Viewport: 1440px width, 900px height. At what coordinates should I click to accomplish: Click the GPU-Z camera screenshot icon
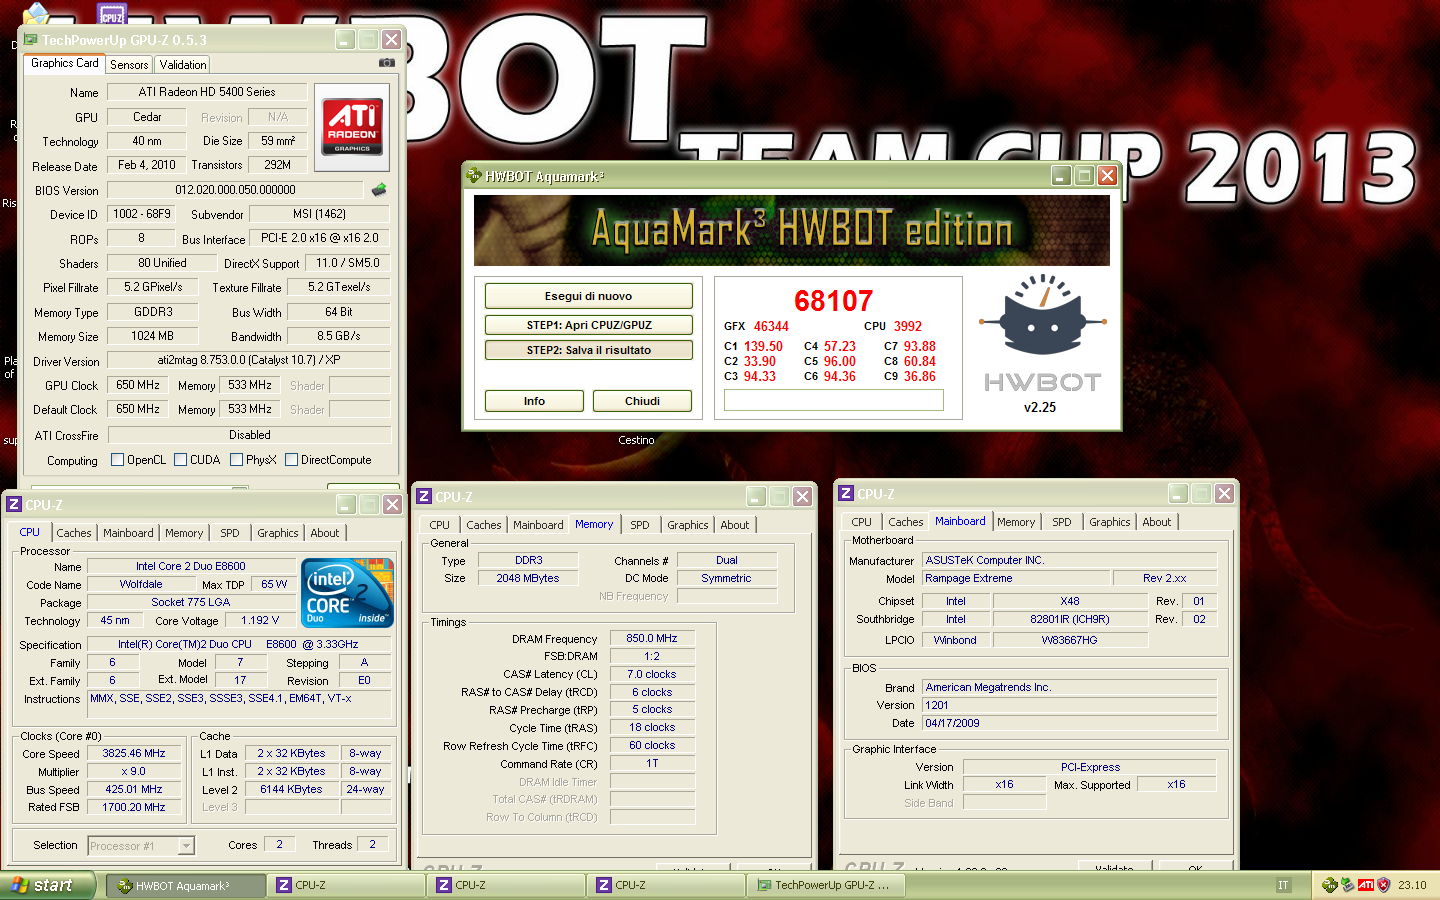pos(387,62)
